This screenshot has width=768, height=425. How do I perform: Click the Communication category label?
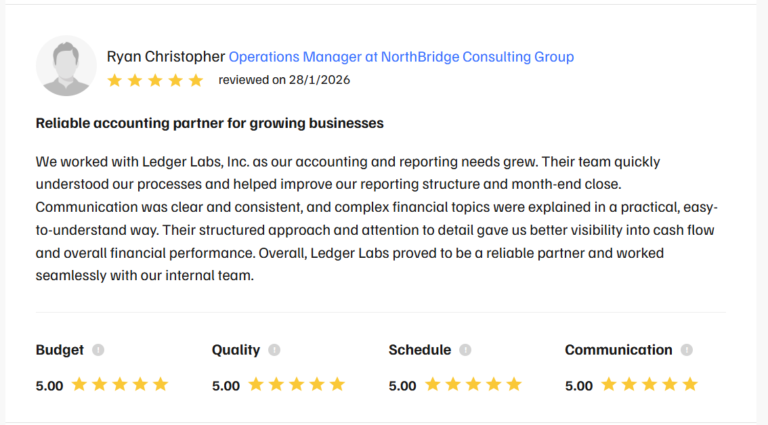[618, 350]
